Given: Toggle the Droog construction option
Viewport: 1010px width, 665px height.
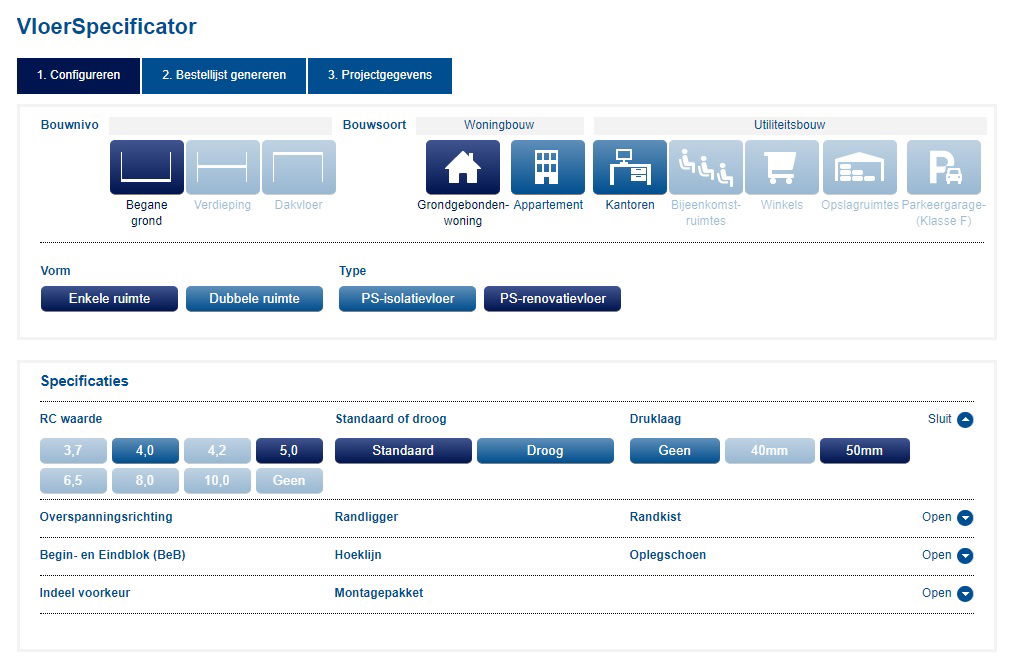Looking at the screenshot, I should click(x=545, y=451).
